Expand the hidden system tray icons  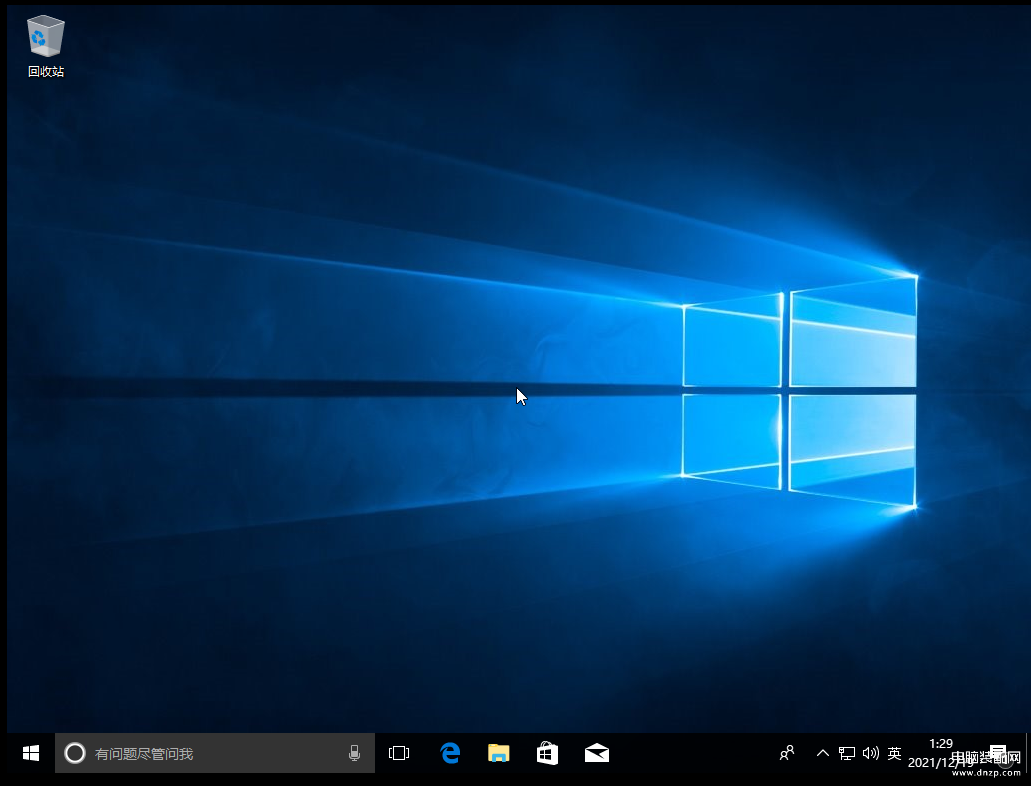pyautogui.click(x=823, y=753)
